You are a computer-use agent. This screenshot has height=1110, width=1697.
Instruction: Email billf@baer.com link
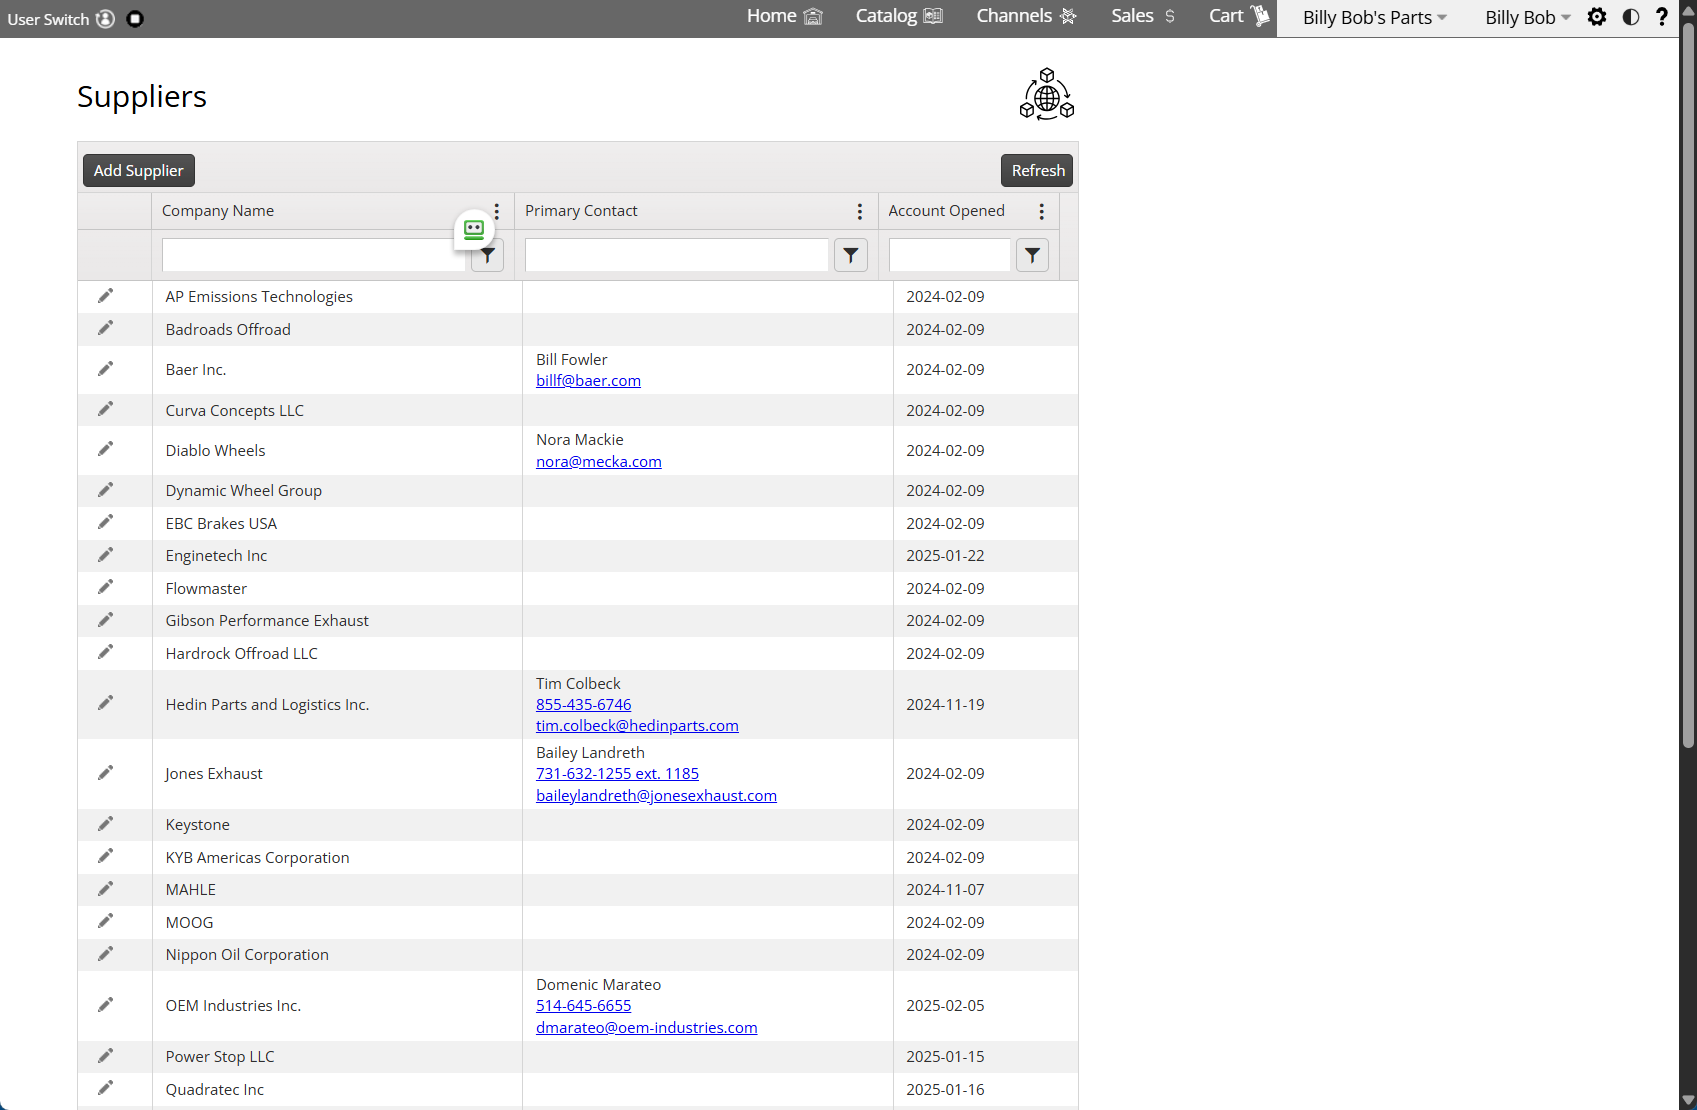coord(588,381)
